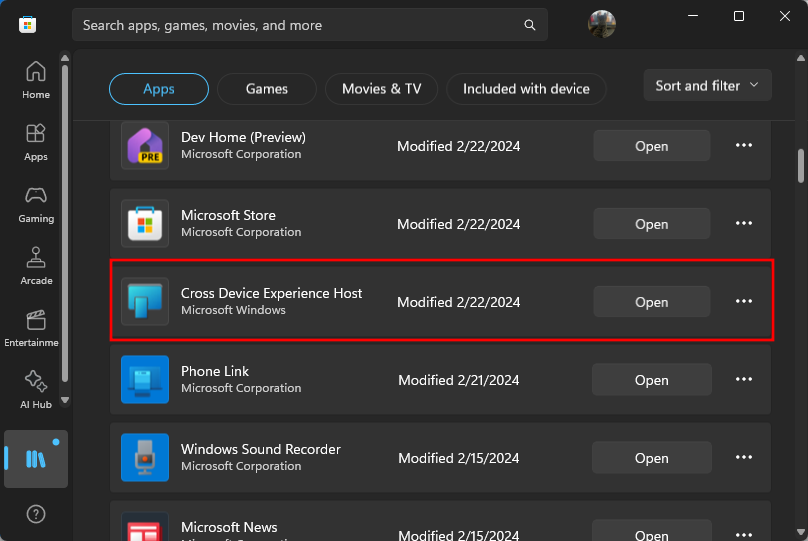The height and width of the screenshot is (541, 808).
Task: Click the Microsoft Store app icon in list
Action: click(x=145, y=224)
